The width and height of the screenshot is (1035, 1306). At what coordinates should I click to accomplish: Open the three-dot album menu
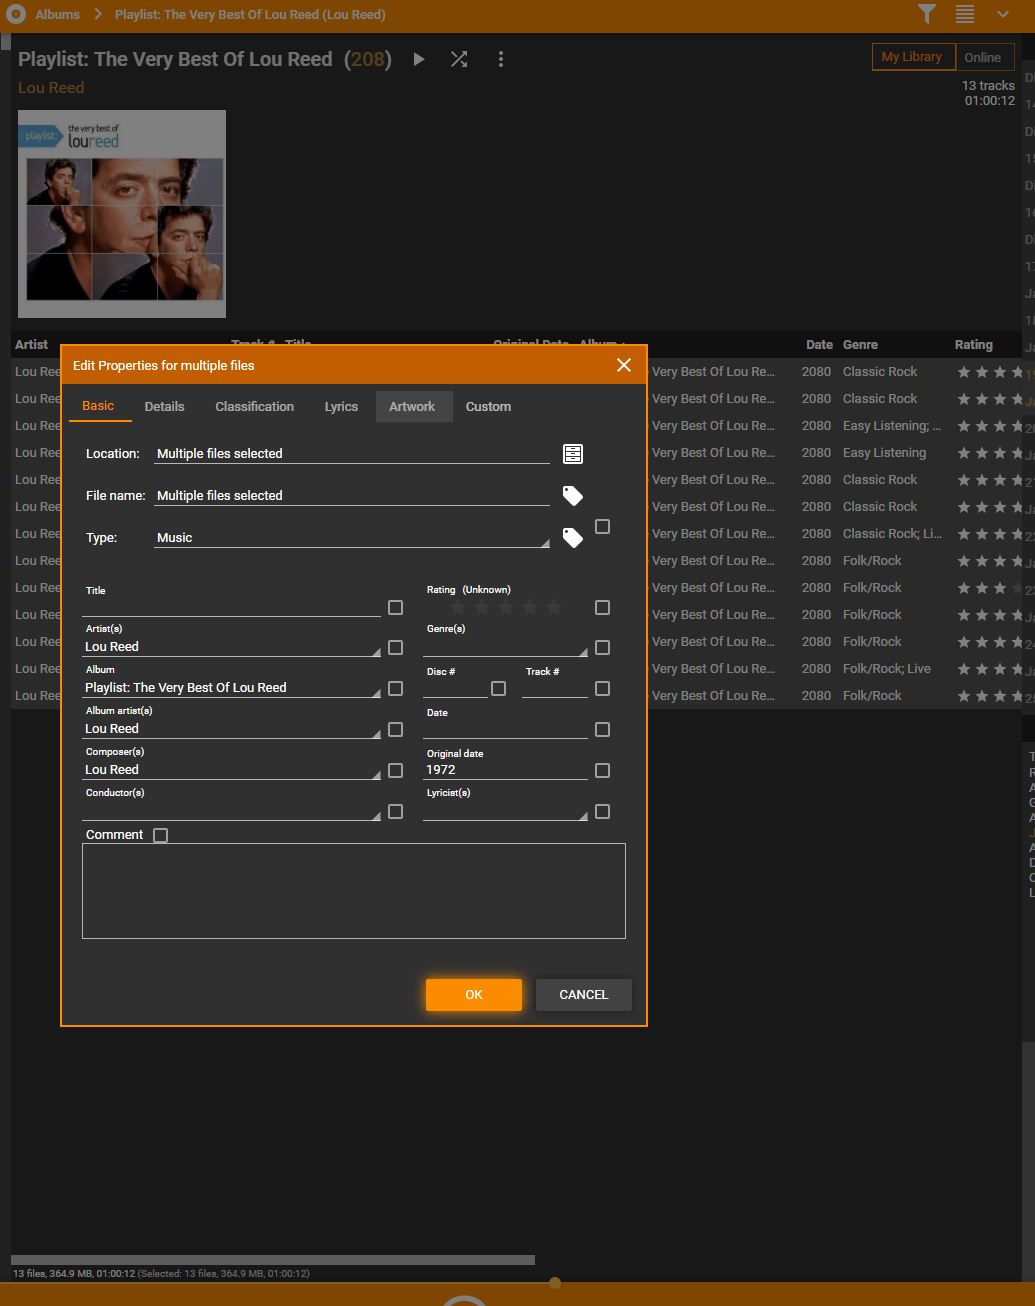(x=501, y=60)
